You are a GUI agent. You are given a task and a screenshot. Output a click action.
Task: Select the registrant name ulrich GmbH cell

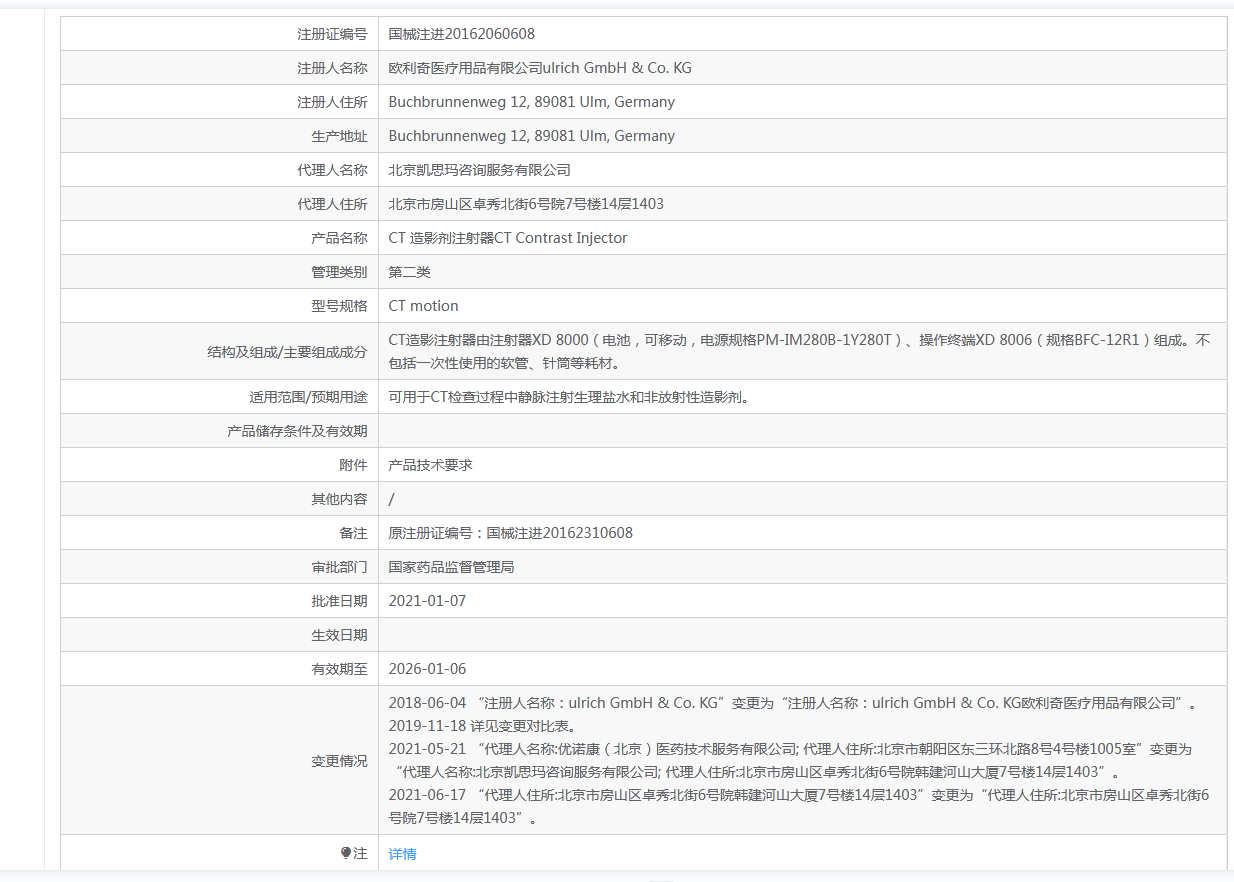tap(539, 68)
